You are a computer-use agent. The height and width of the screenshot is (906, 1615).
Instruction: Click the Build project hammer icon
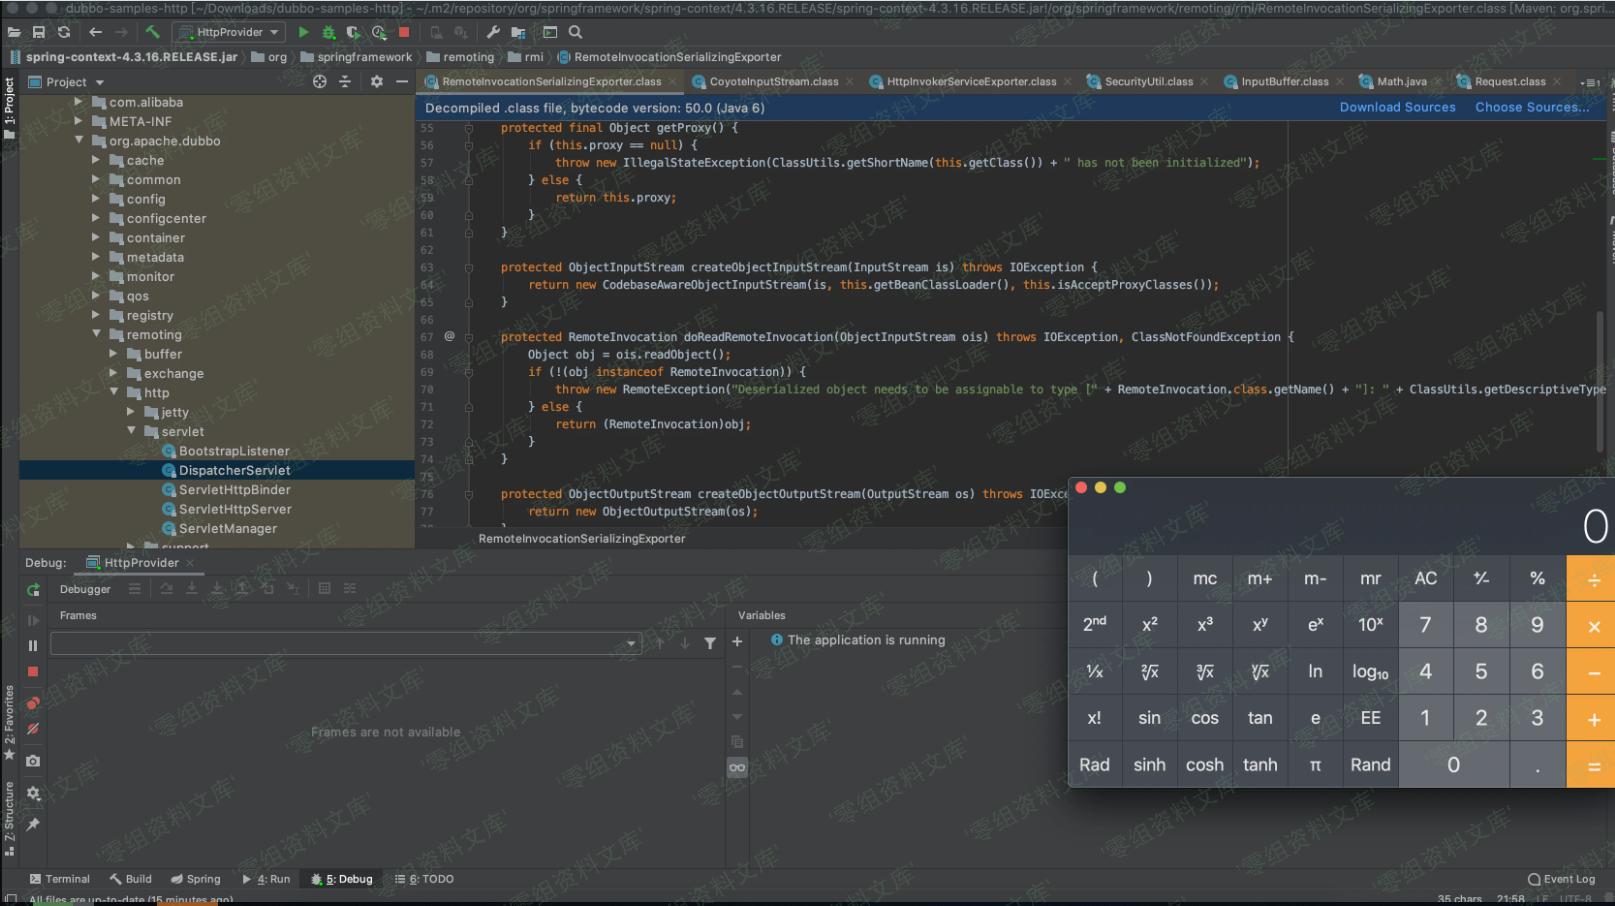click(x=152, y=32)
